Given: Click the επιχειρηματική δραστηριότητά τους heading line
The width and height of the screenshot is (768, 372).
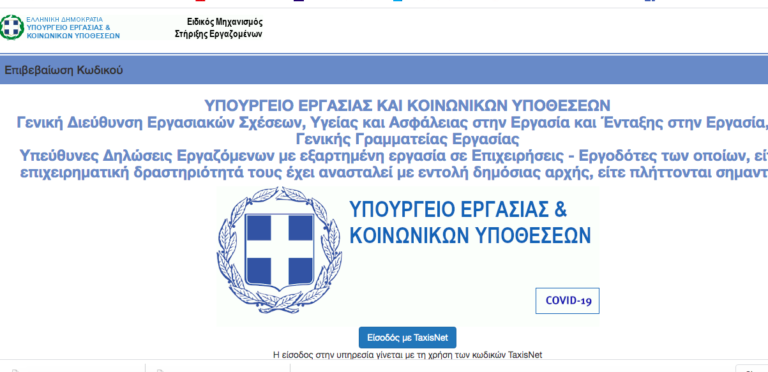Looking at the screenshot, I should click(x=394, y=173).
